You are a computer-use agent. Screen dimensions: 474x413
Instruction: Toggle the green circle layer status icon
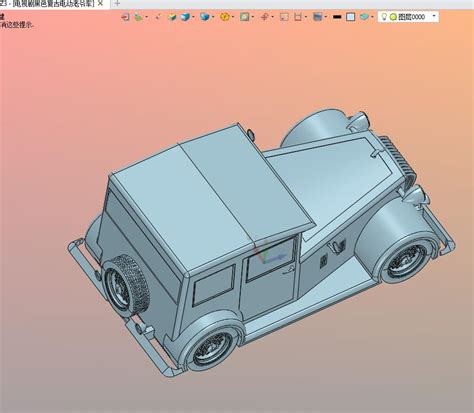tap(393, 17)
